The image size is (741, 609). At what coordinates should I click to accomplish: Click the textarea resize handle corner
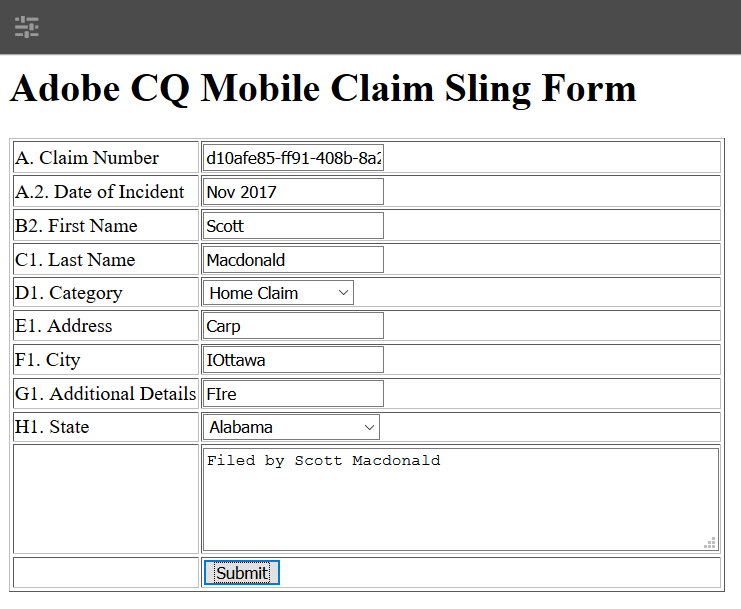710,543
